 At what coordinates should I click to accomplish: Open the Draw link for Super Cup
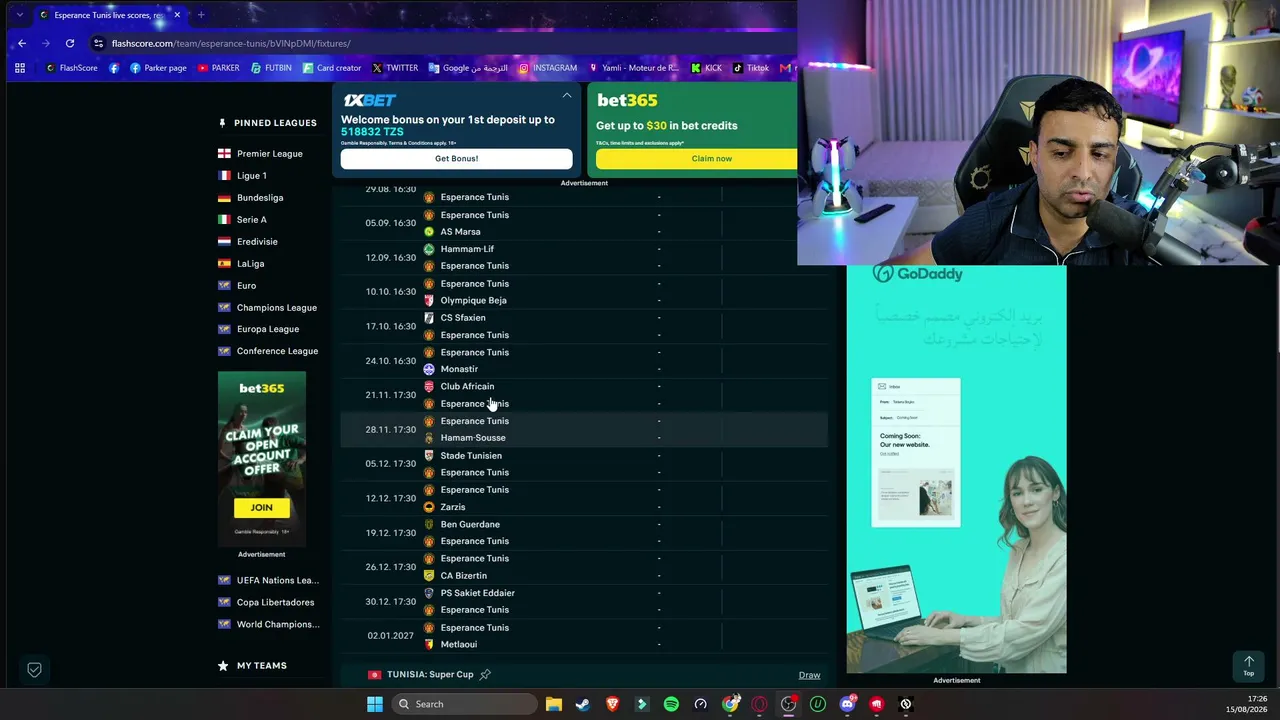(809, 676)
